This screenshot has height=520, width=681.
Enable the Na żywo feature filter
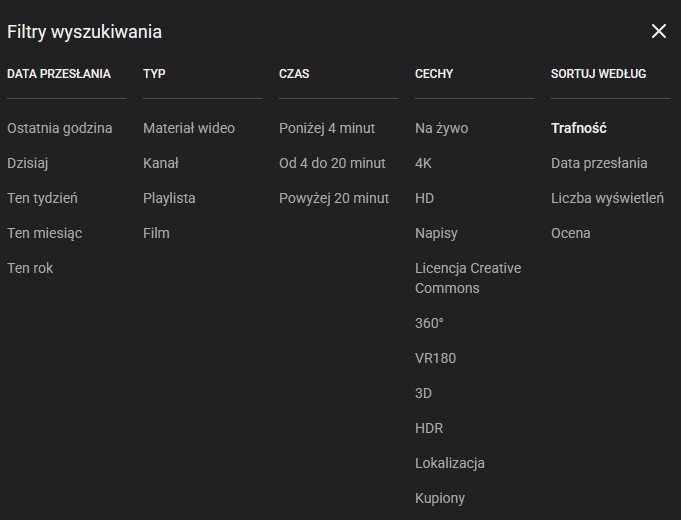[x=441, y=128]
